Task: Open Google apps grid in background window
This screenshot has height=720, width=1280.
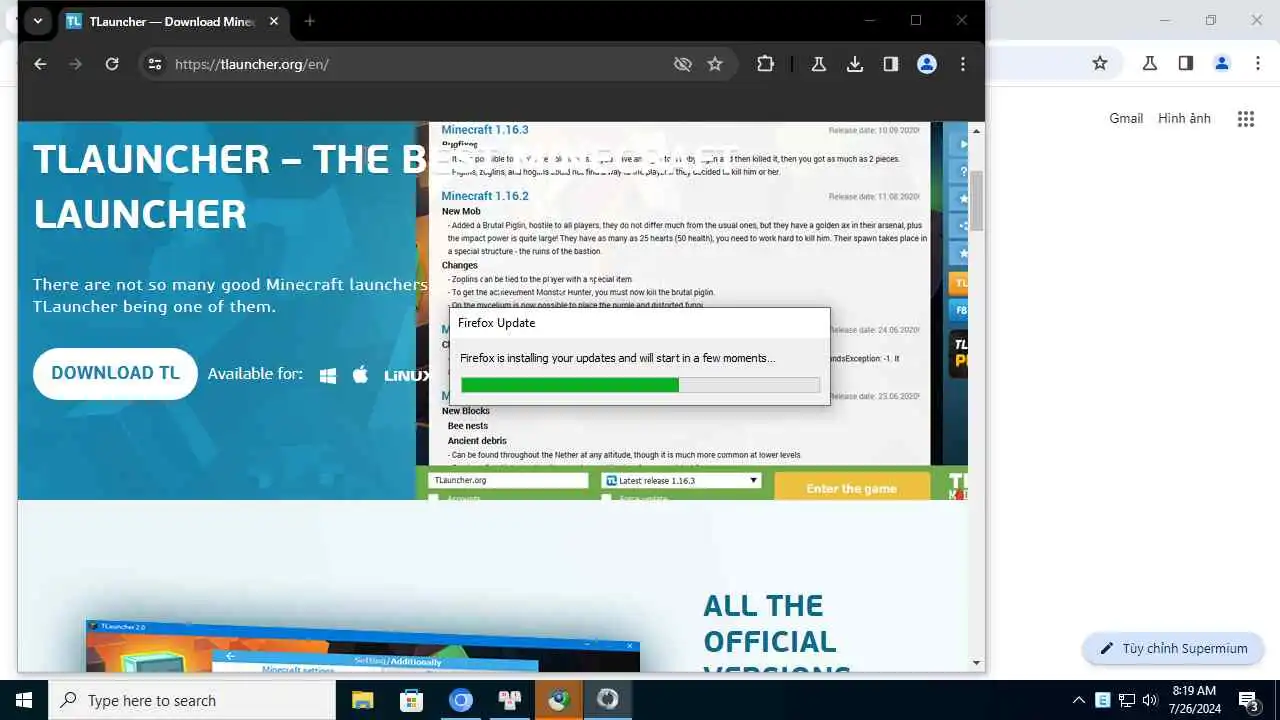Action: (x=1245, y=119)
